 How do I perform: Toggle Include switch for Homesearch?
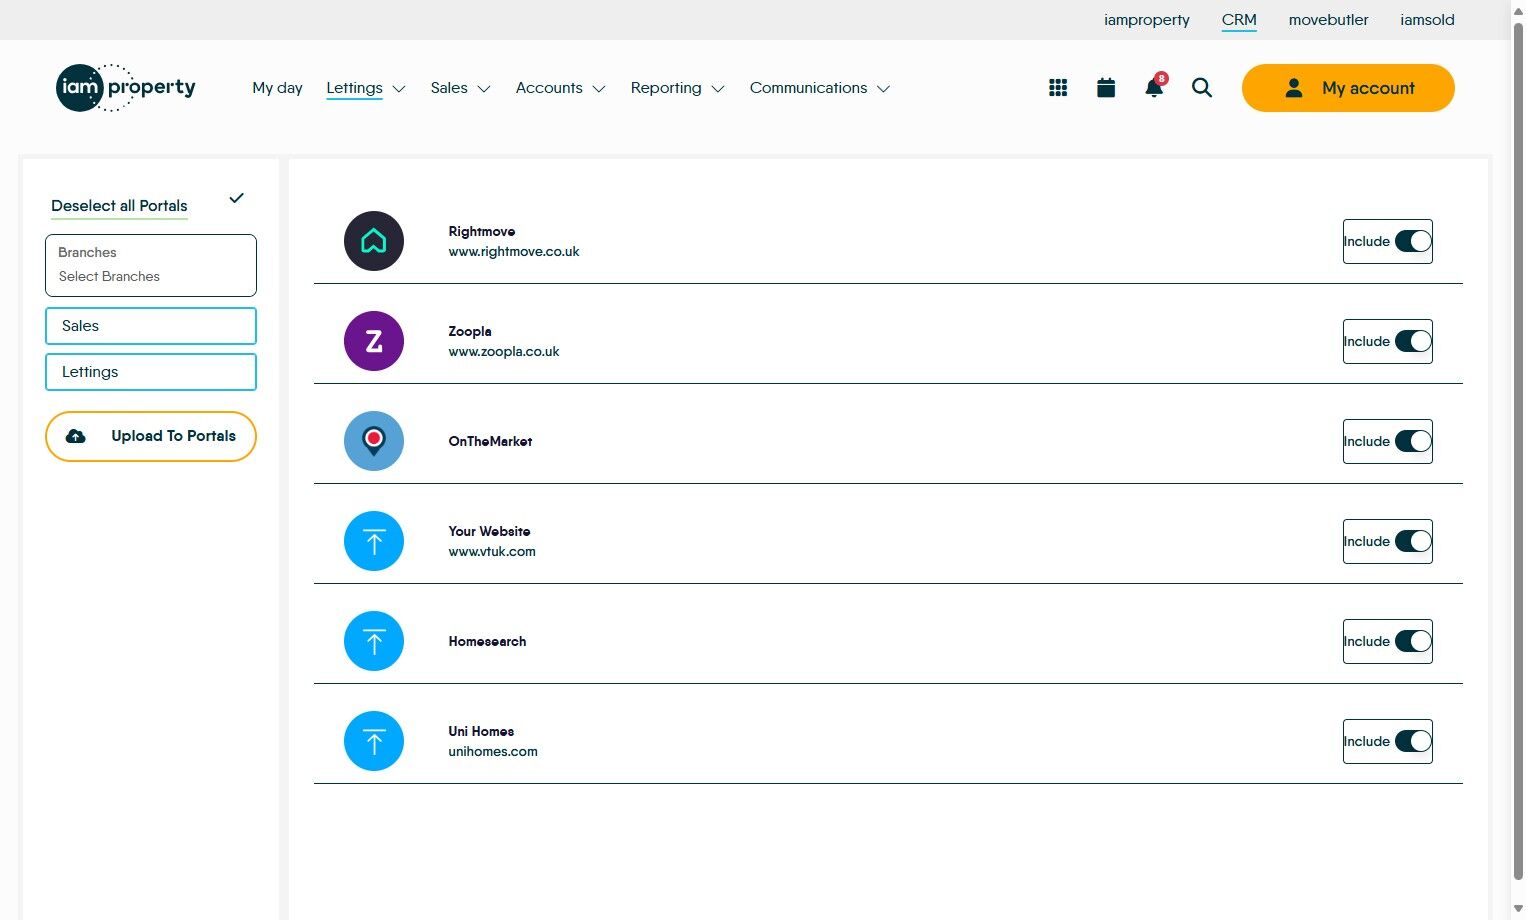1413,641
